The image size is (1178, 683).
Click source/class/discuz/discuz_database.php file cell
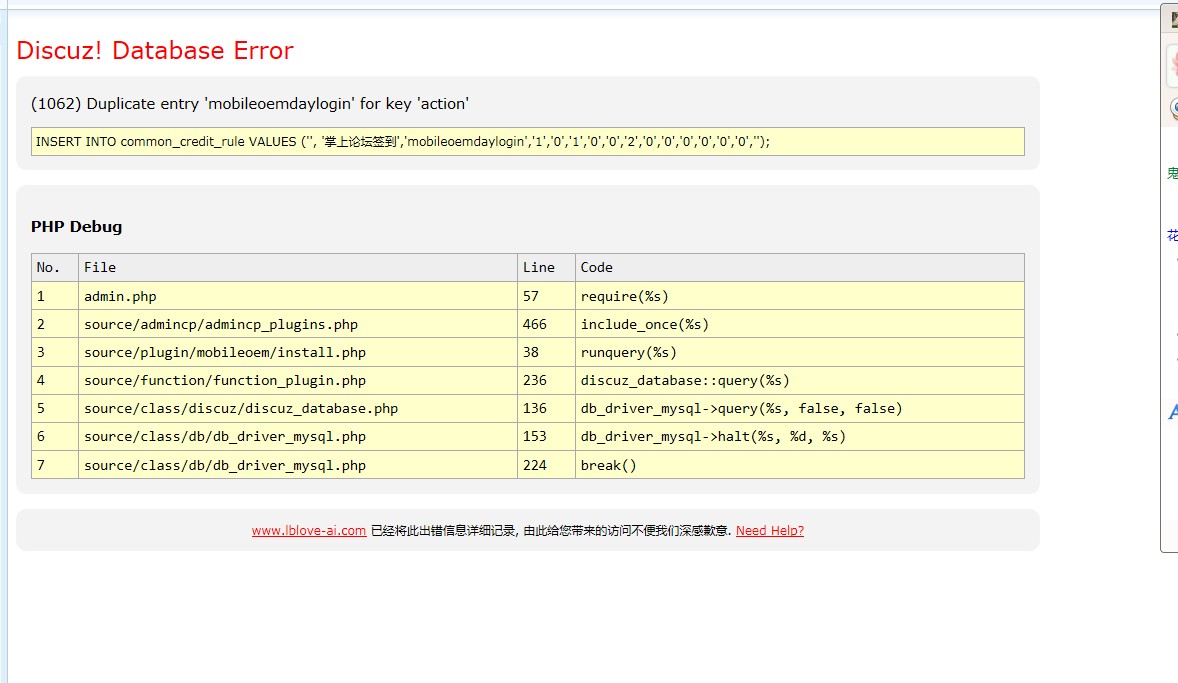coord(298,408)
